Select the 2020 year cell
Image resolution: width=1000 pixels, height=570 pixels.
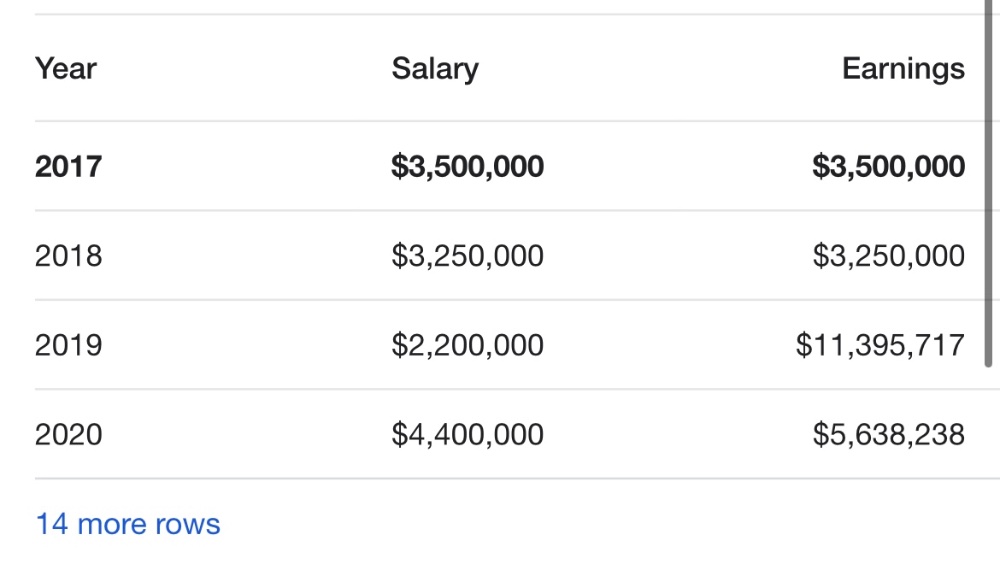[68, 434]
